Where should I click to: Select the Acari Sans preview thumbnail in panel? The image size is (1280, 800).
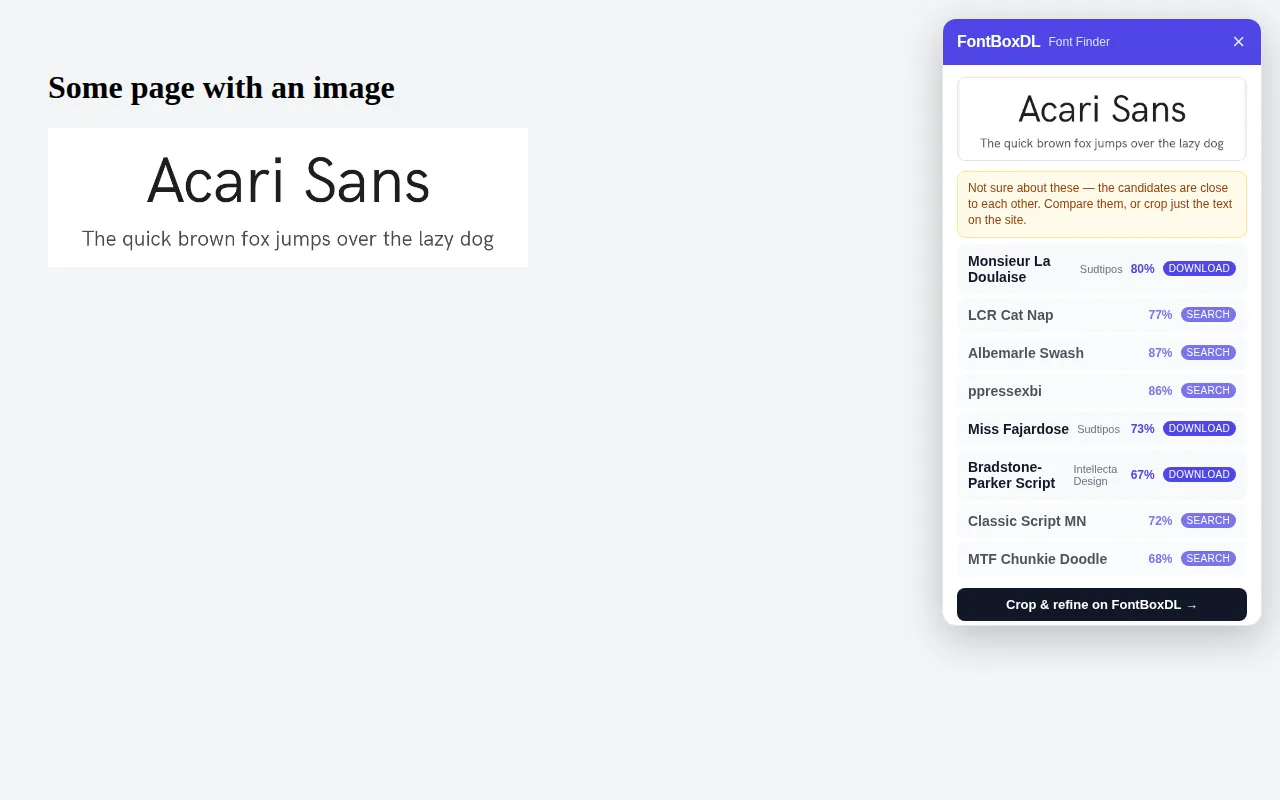(1102, 119)
